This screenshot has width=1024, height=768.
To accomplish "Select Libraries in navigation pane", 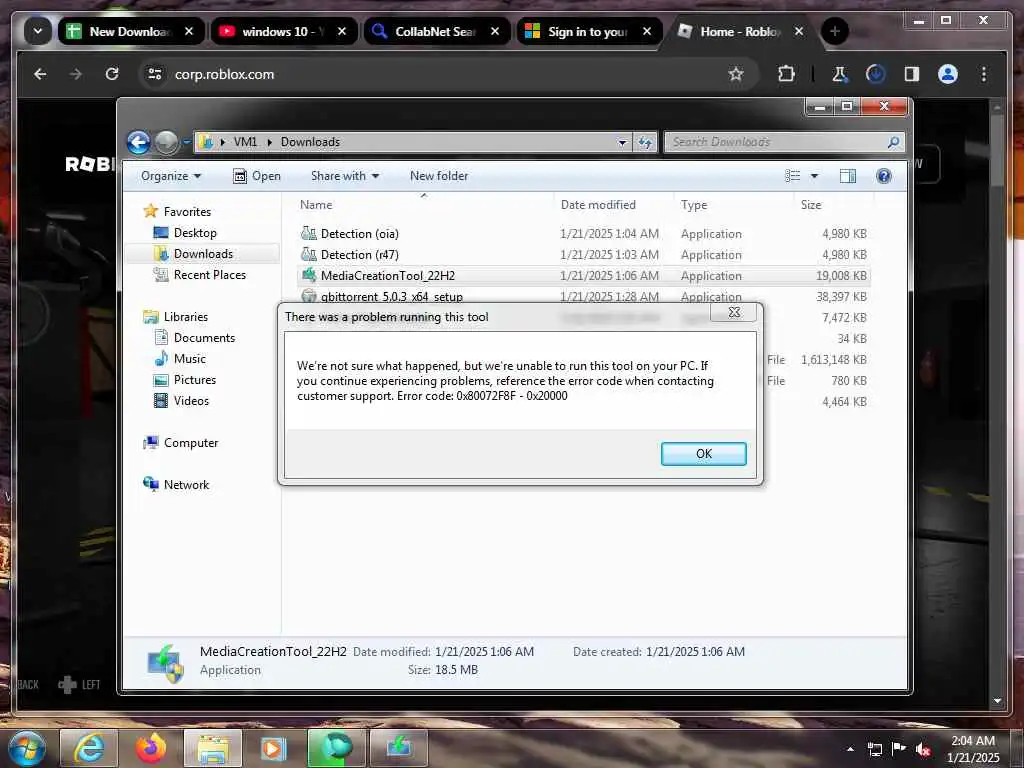I will [185, 317].
